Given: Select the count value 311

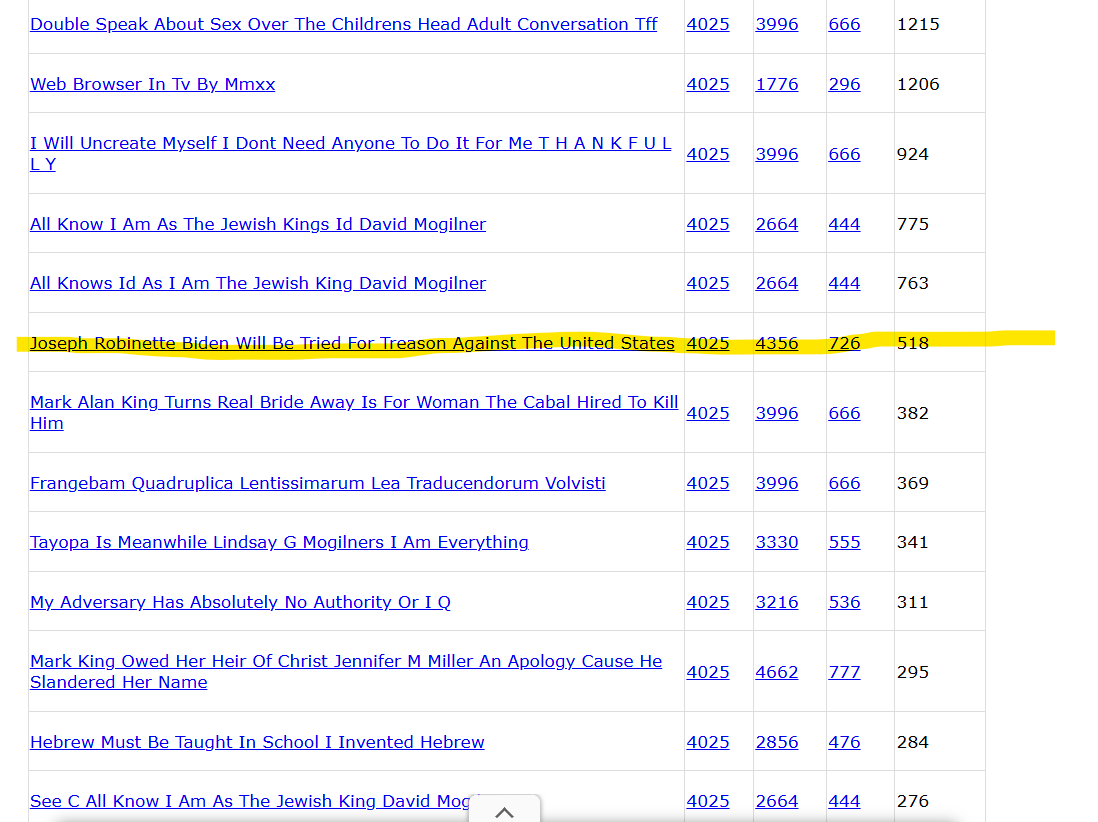Looking at the screenshot, I should [912, 602].
